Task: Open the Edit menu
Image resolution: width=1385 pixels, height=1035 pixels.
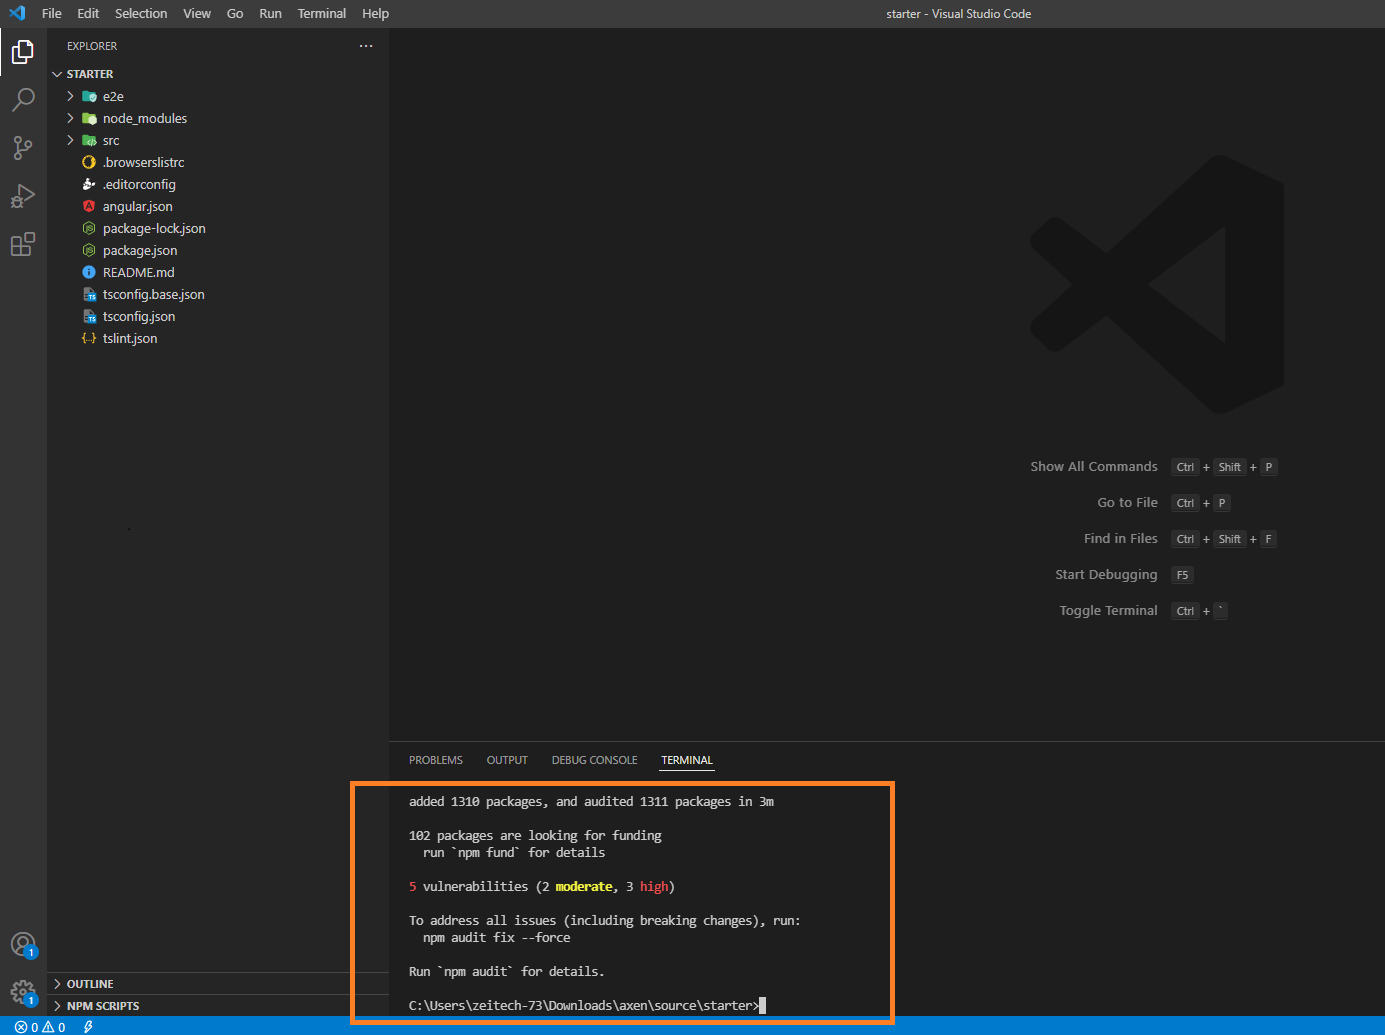Action: (x=88, y=14)
